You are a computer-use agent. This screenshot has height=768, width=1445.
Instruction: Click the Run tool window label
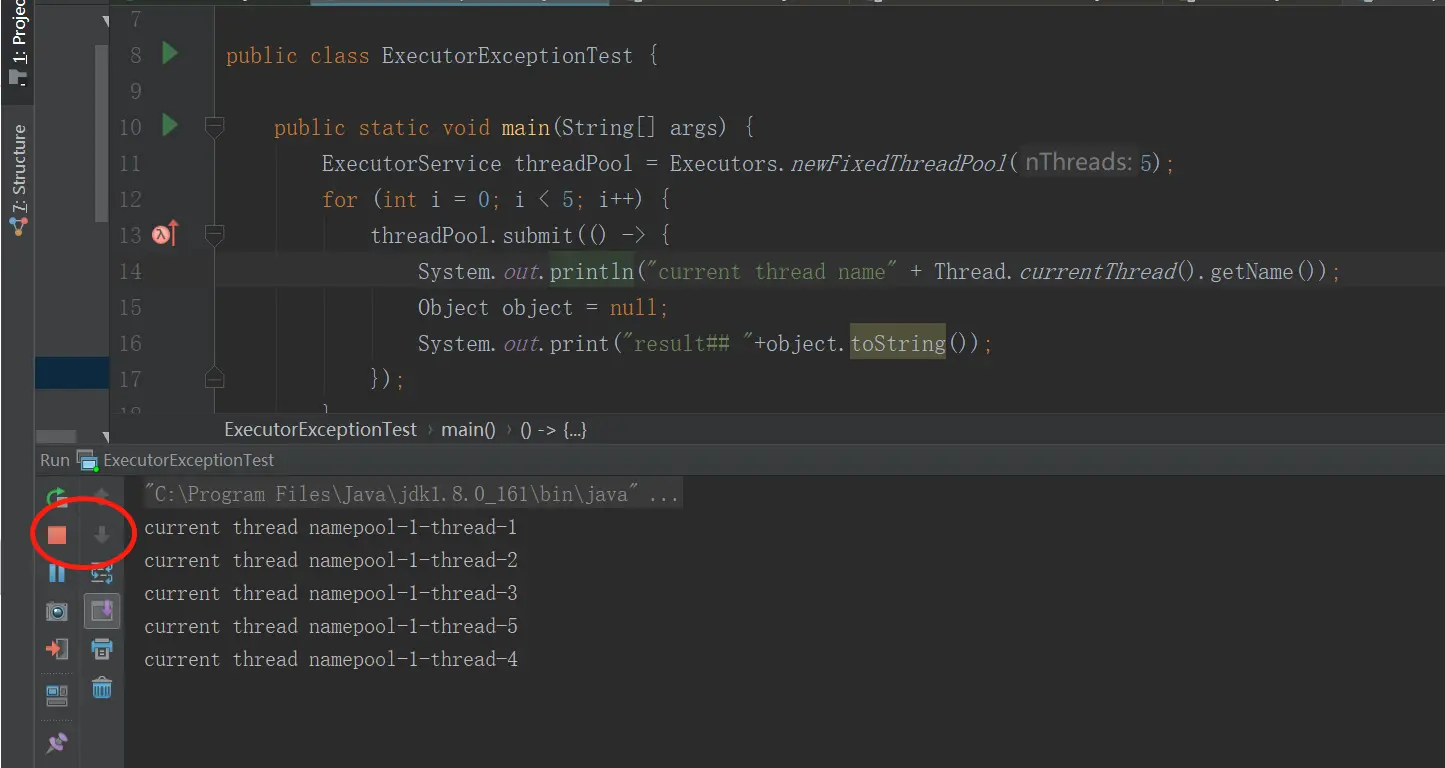click(x=55, y=460)
